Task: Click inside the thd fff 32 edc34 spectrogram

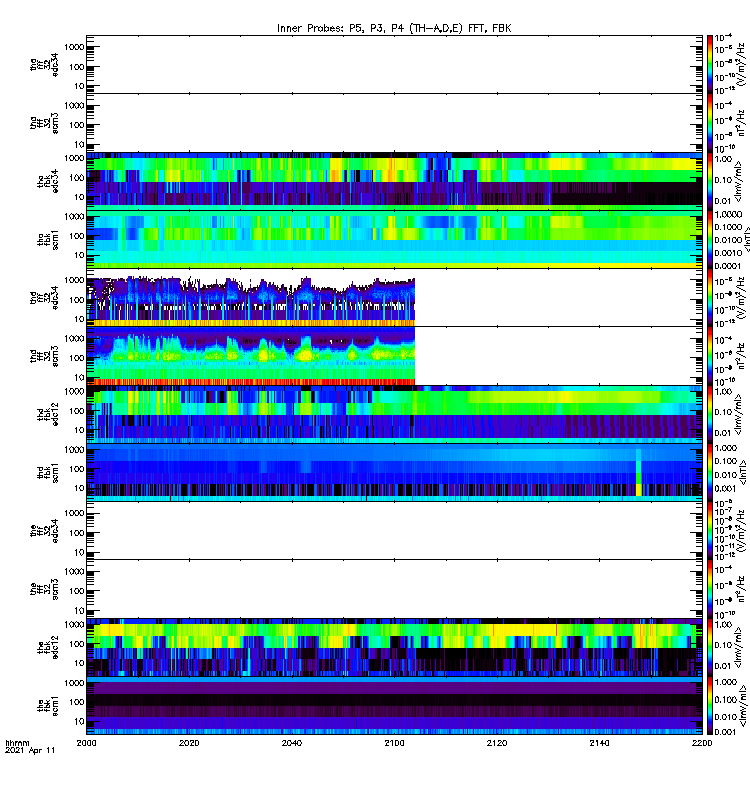Action: point(251,301)
